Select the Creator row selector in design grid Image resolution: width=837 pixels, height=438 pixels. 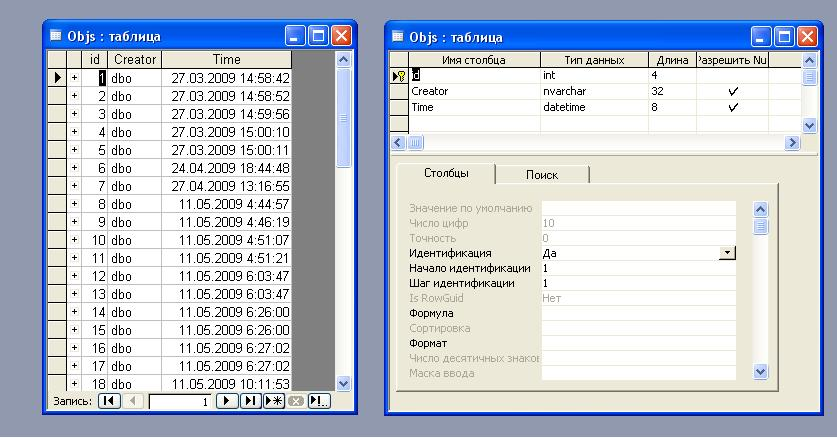[399, 91]
